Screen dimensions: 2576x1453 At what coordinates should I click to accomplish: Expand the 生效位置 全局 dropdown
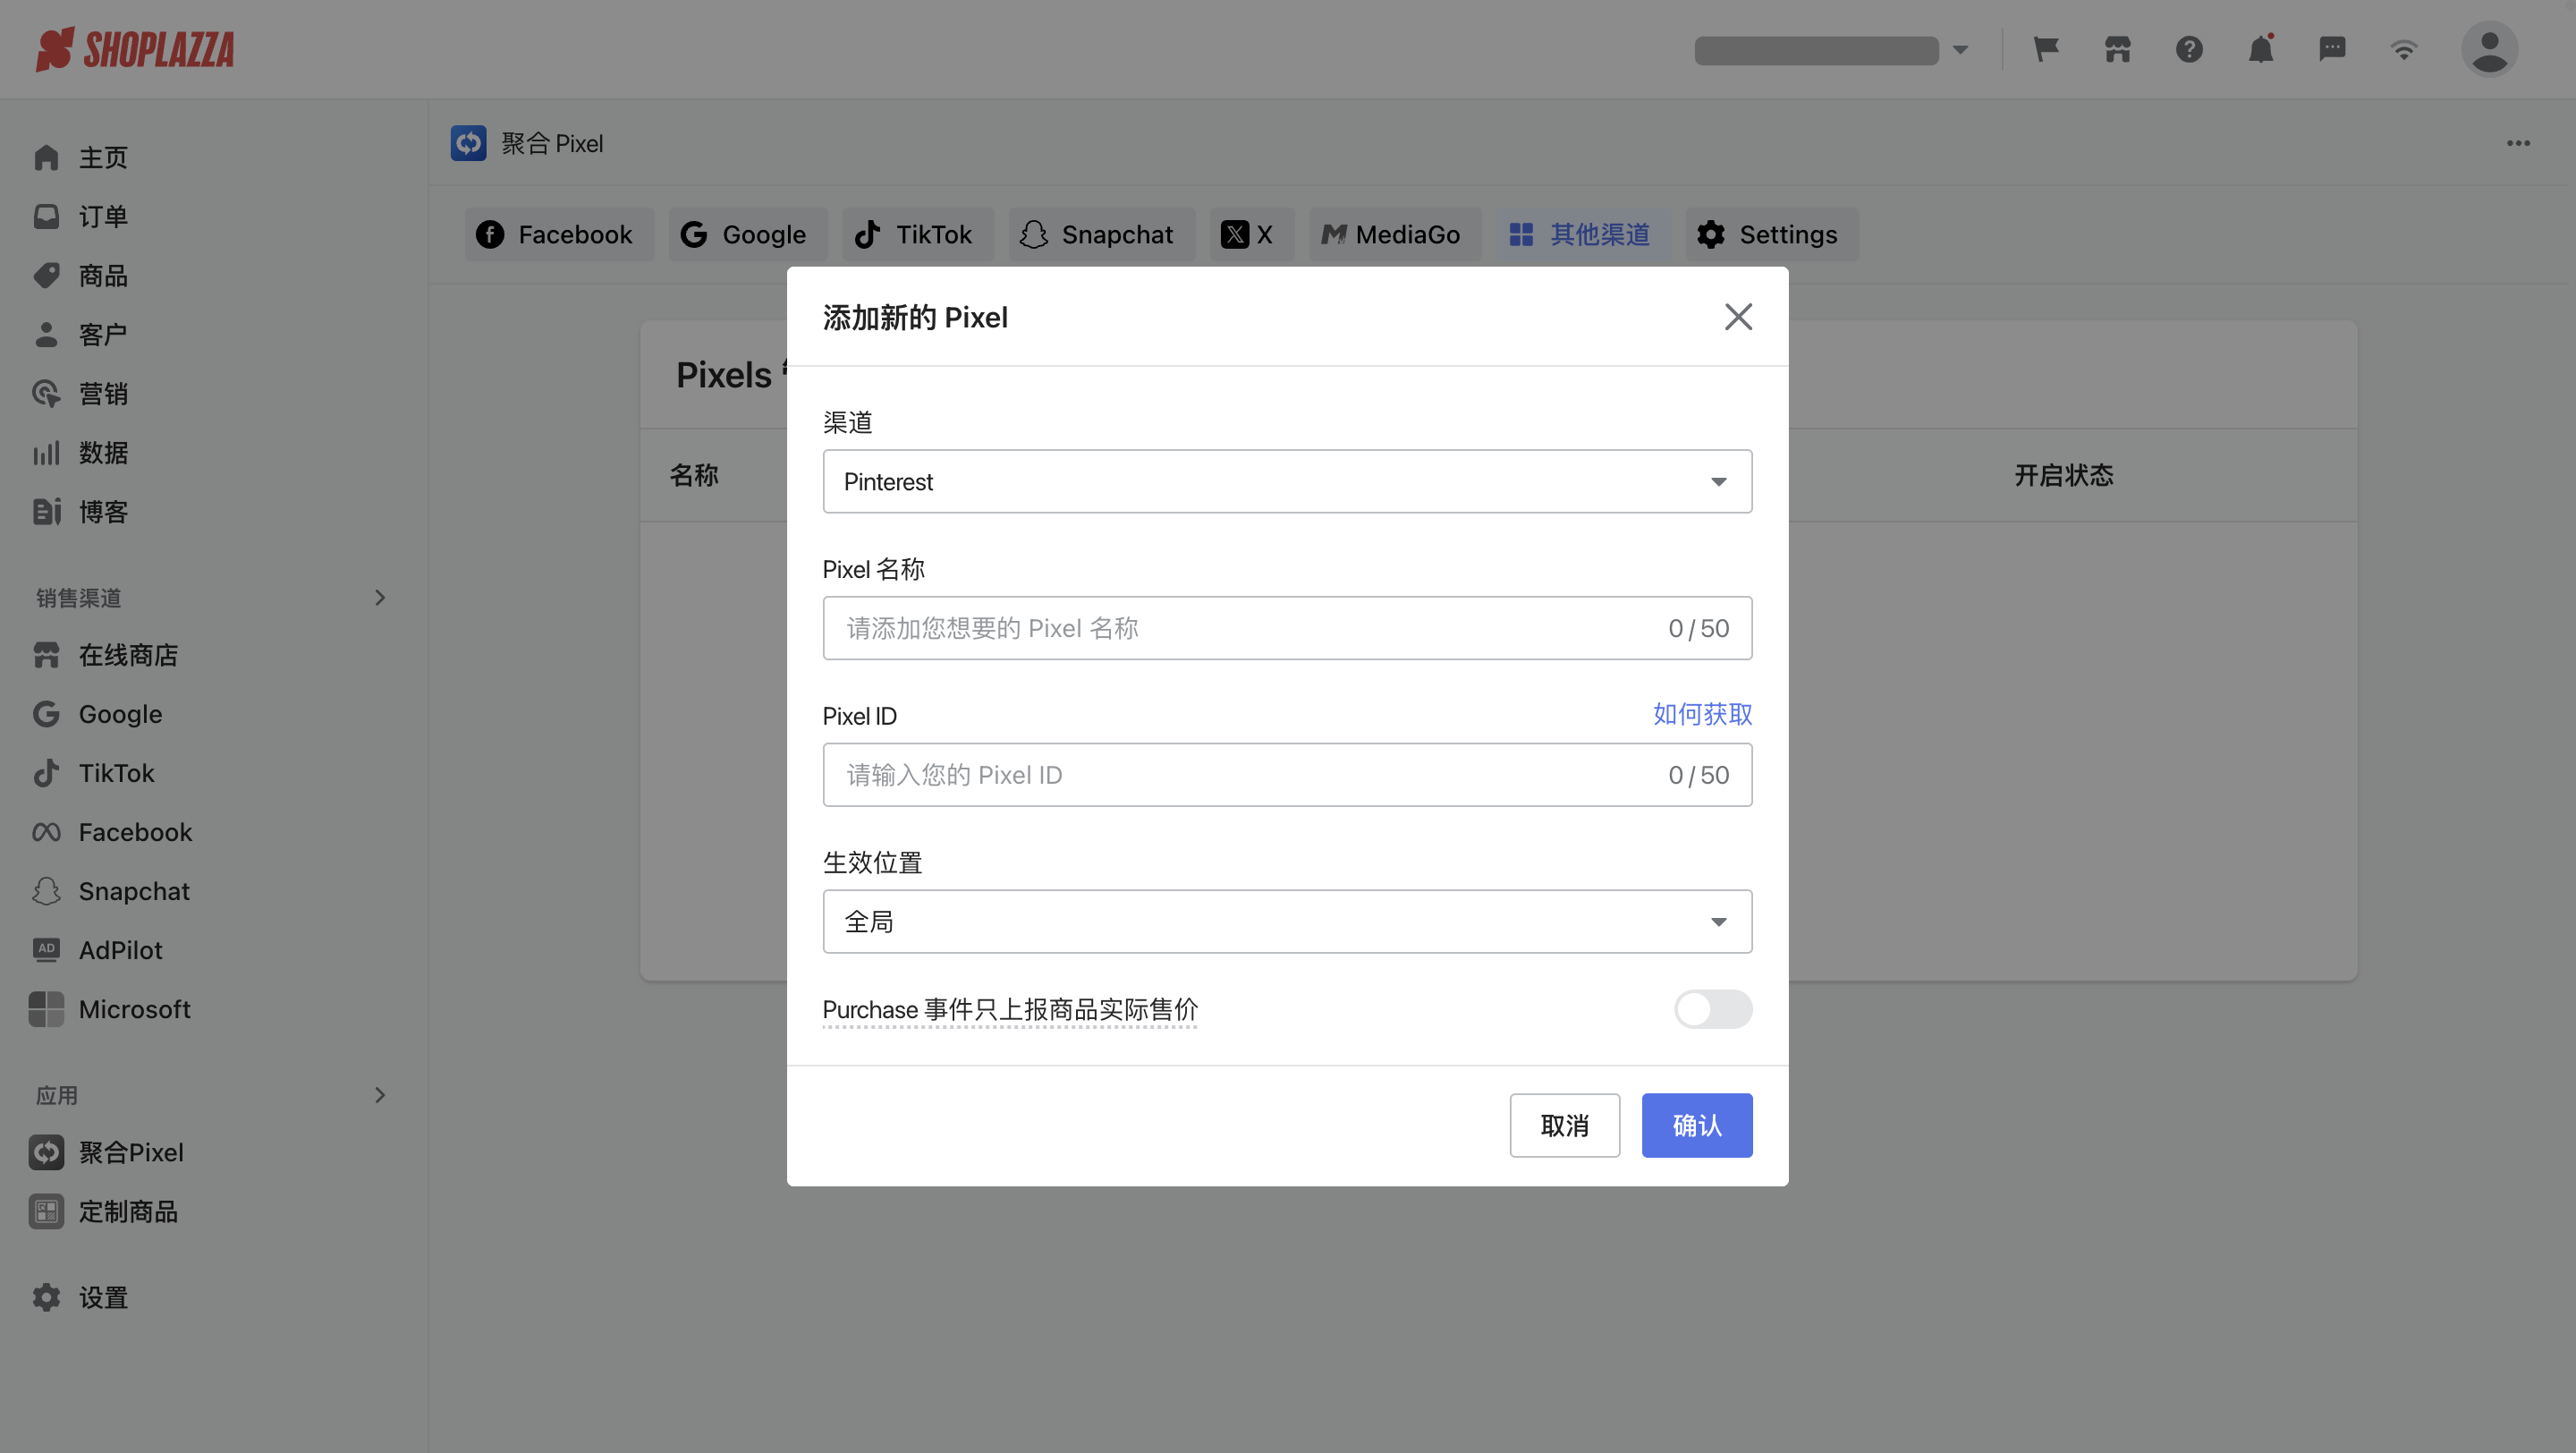pos(1288,921)
